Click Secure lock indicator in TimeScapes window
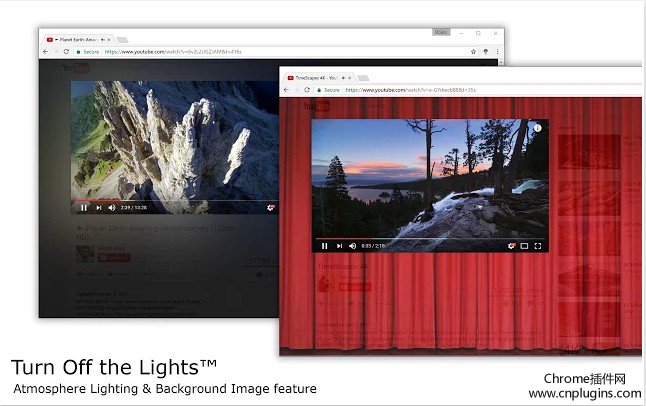The height and width of the screenshot is (406, 646). click(x=329, y=90)
